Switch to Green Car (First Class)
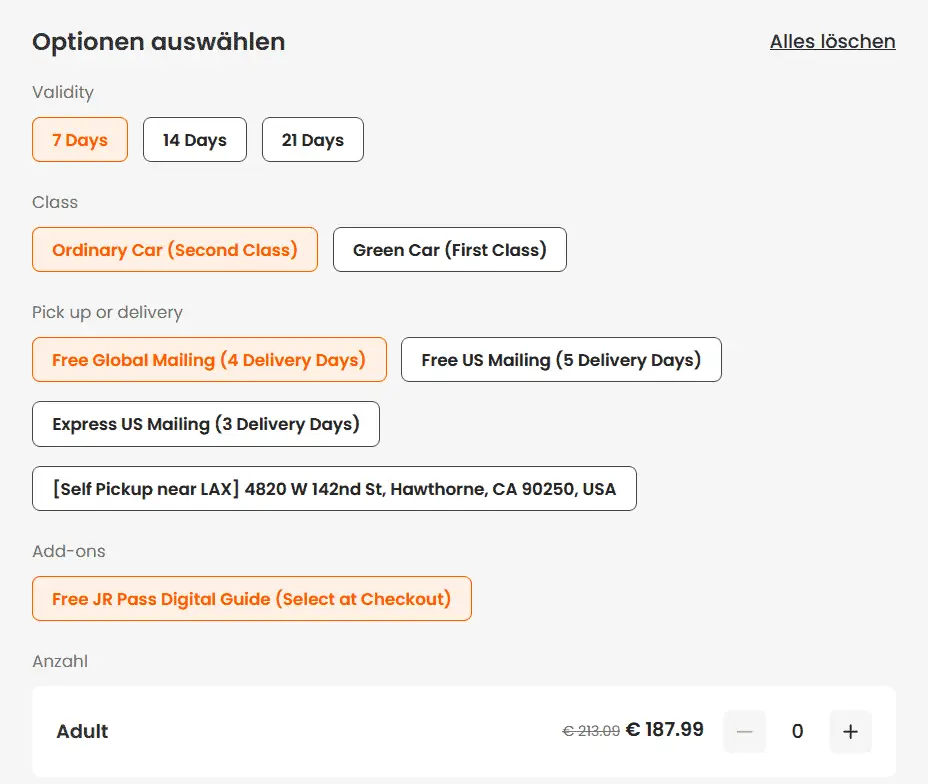 point(450,250)
